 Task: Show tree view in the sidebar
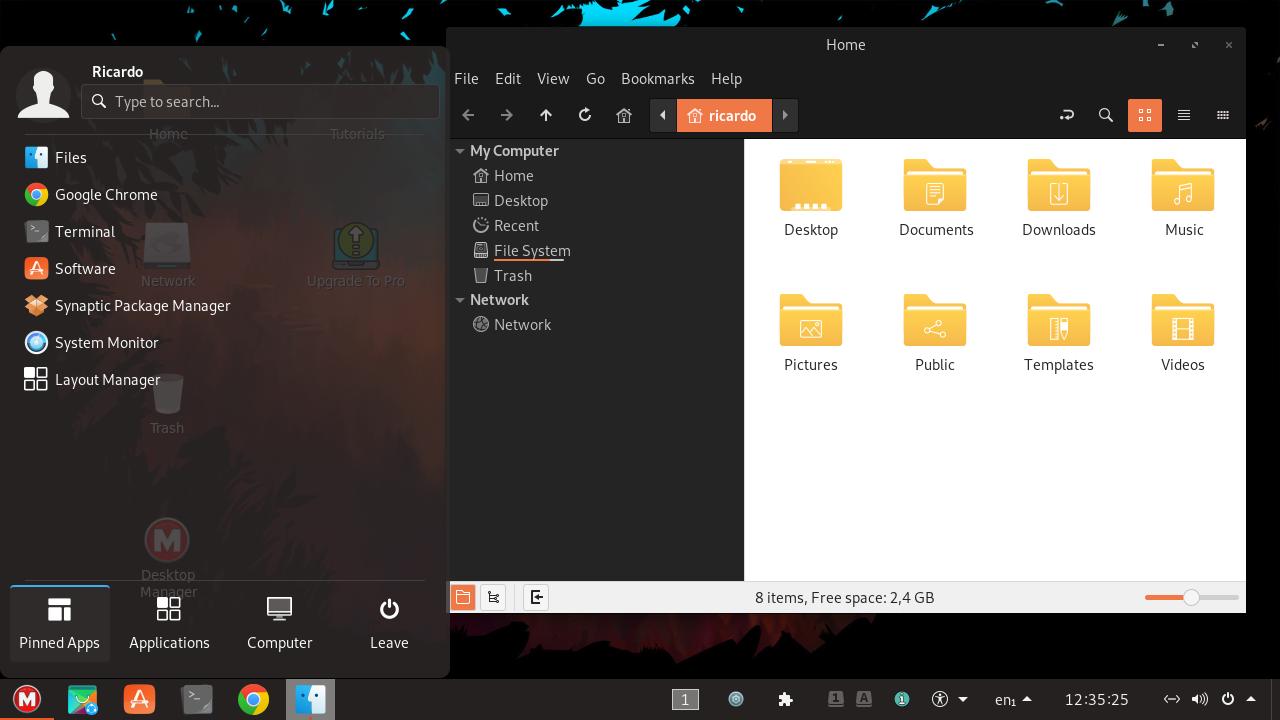(x=493, y=597)
